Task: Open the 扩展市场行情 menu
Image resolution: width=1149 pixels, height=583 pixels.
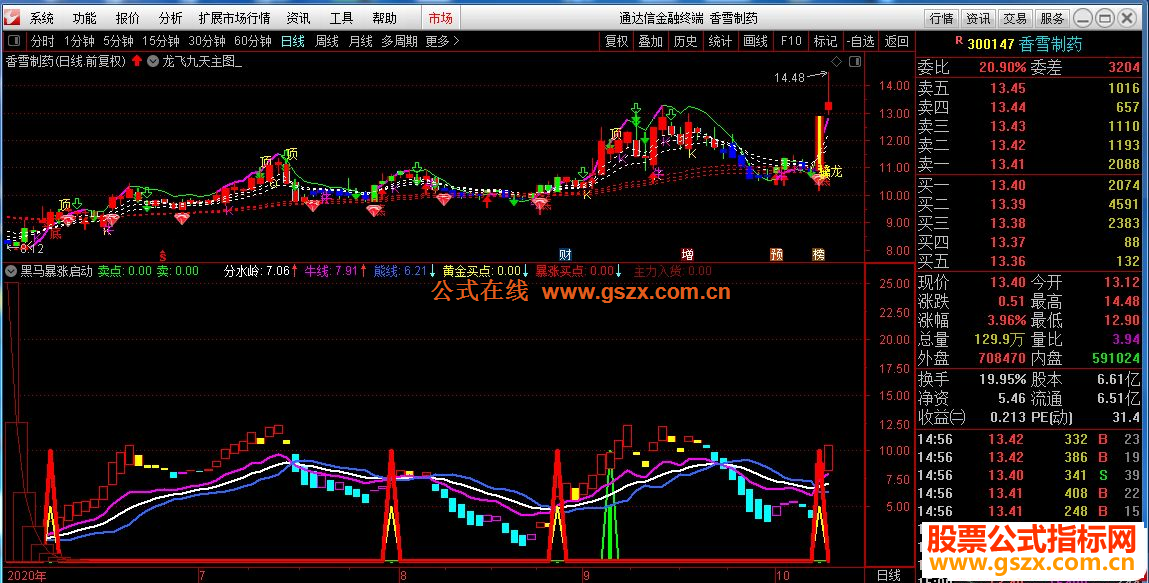Action: (234, 18)
